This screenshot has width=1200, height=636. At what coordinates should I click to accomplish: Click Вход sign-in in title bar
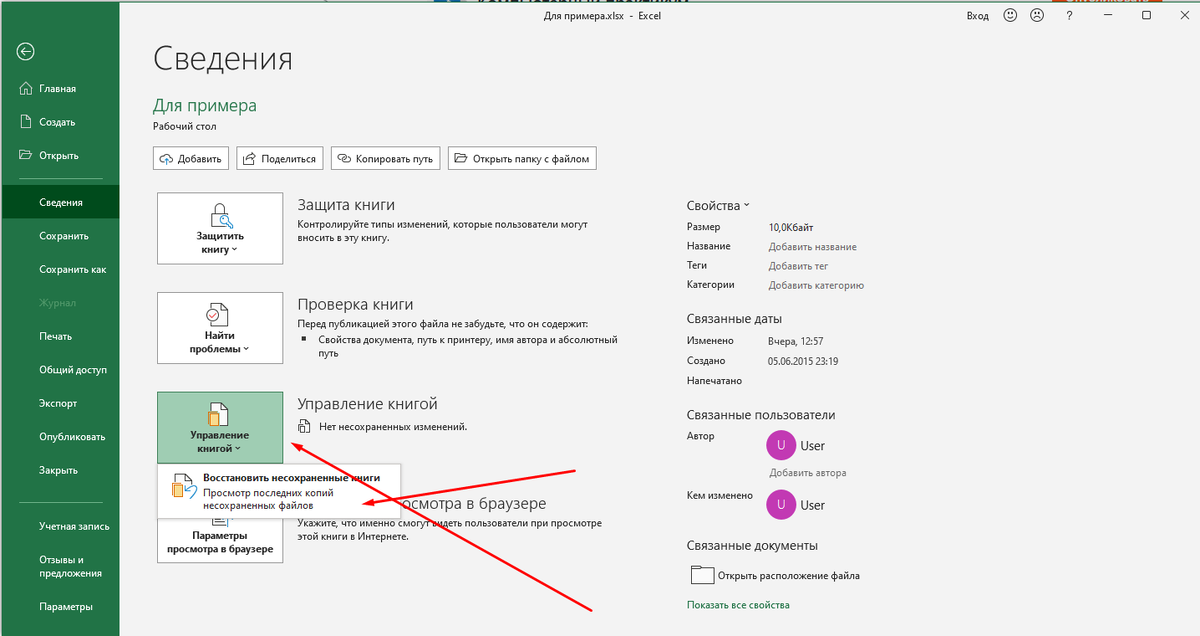[977, 16]
